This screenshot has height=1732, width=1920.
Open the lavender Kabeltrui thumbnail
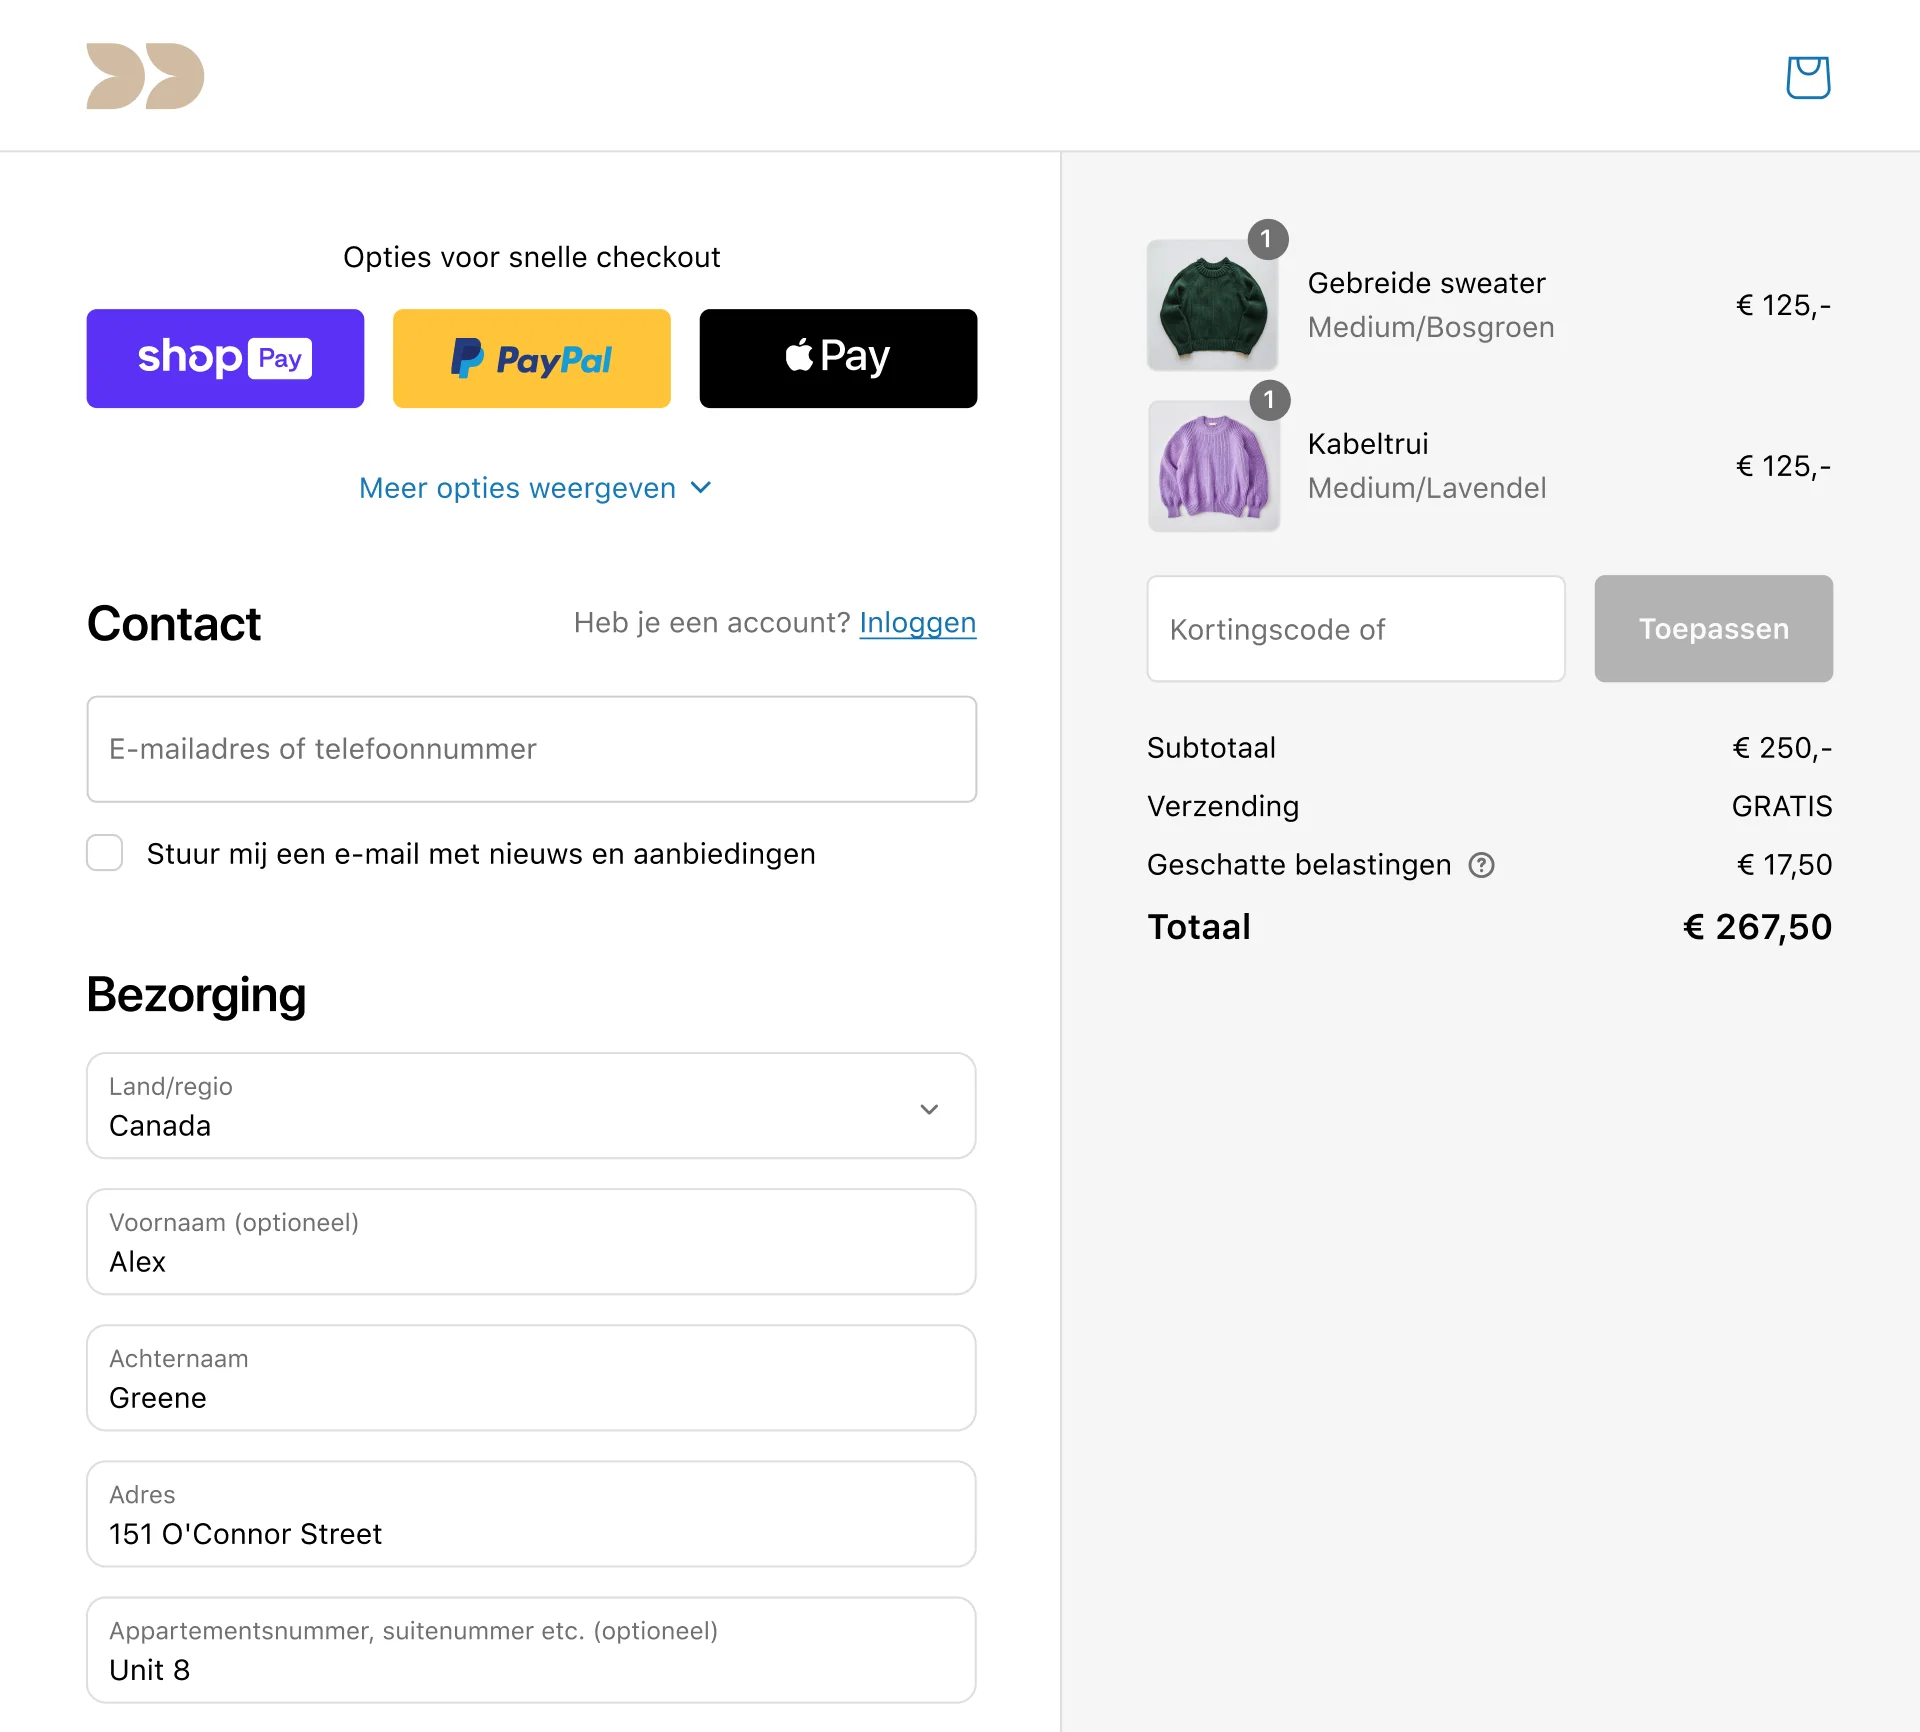coord(1213,467)
